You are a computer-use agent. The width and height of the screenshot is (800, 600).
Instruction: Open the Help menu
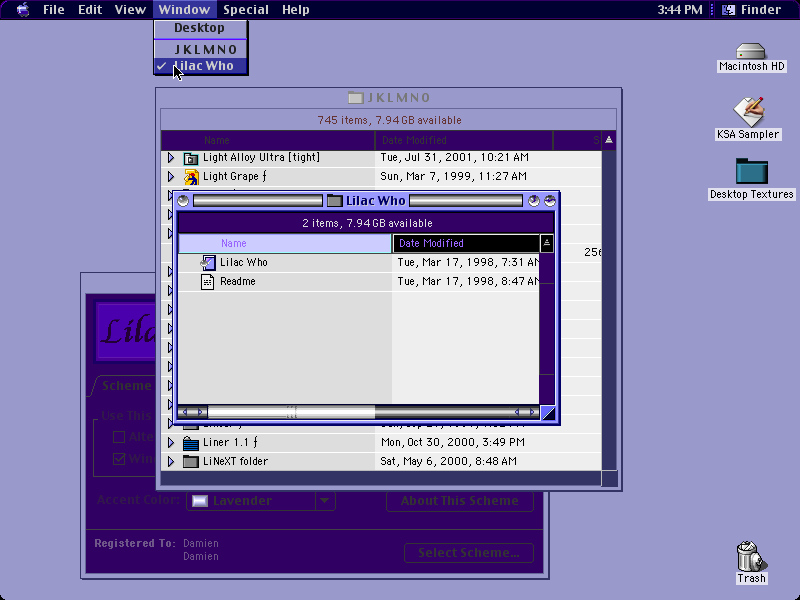[295, 9]
